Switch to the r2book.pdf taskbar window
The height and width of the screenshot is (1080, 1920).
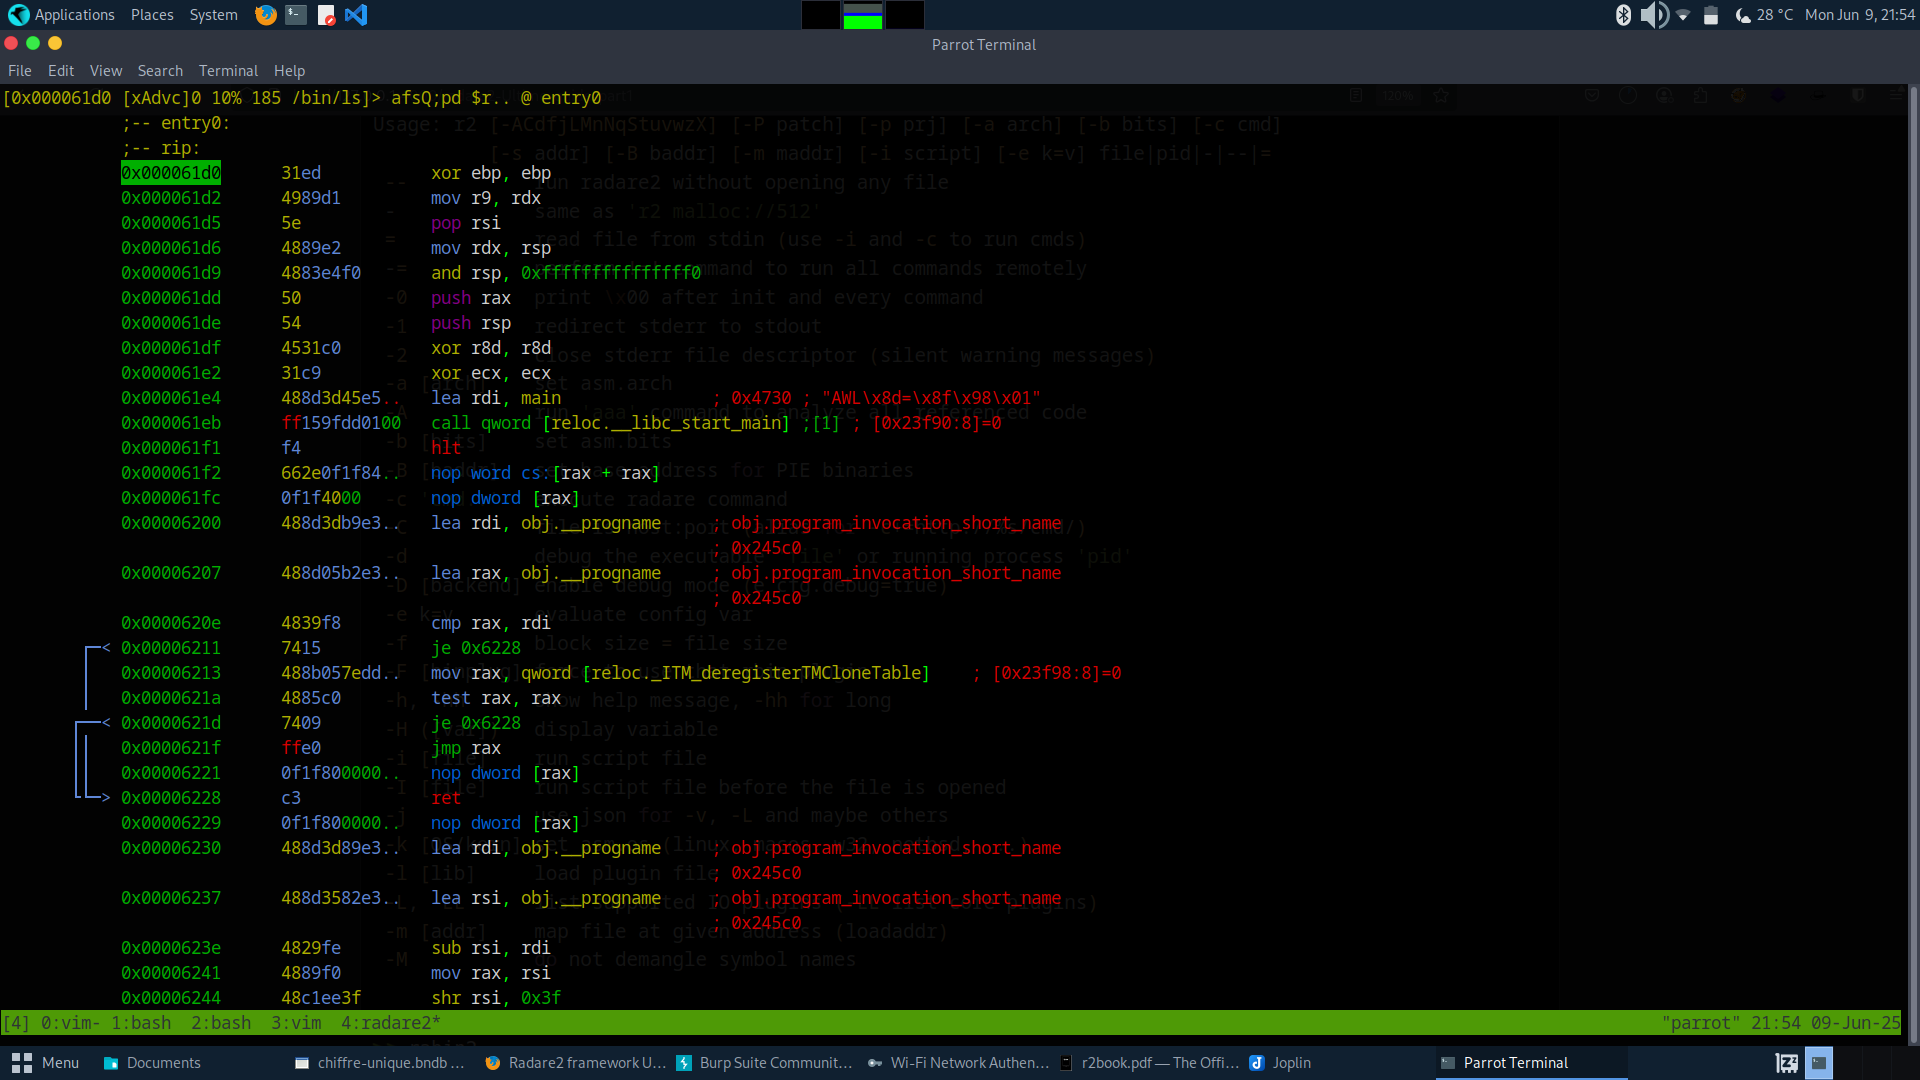point(1150,1063)
